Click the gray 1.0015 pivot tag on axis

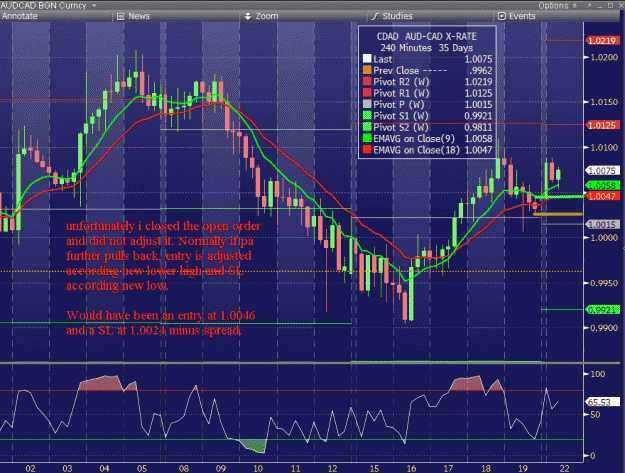pyautogui.click(x=602, y=225)
